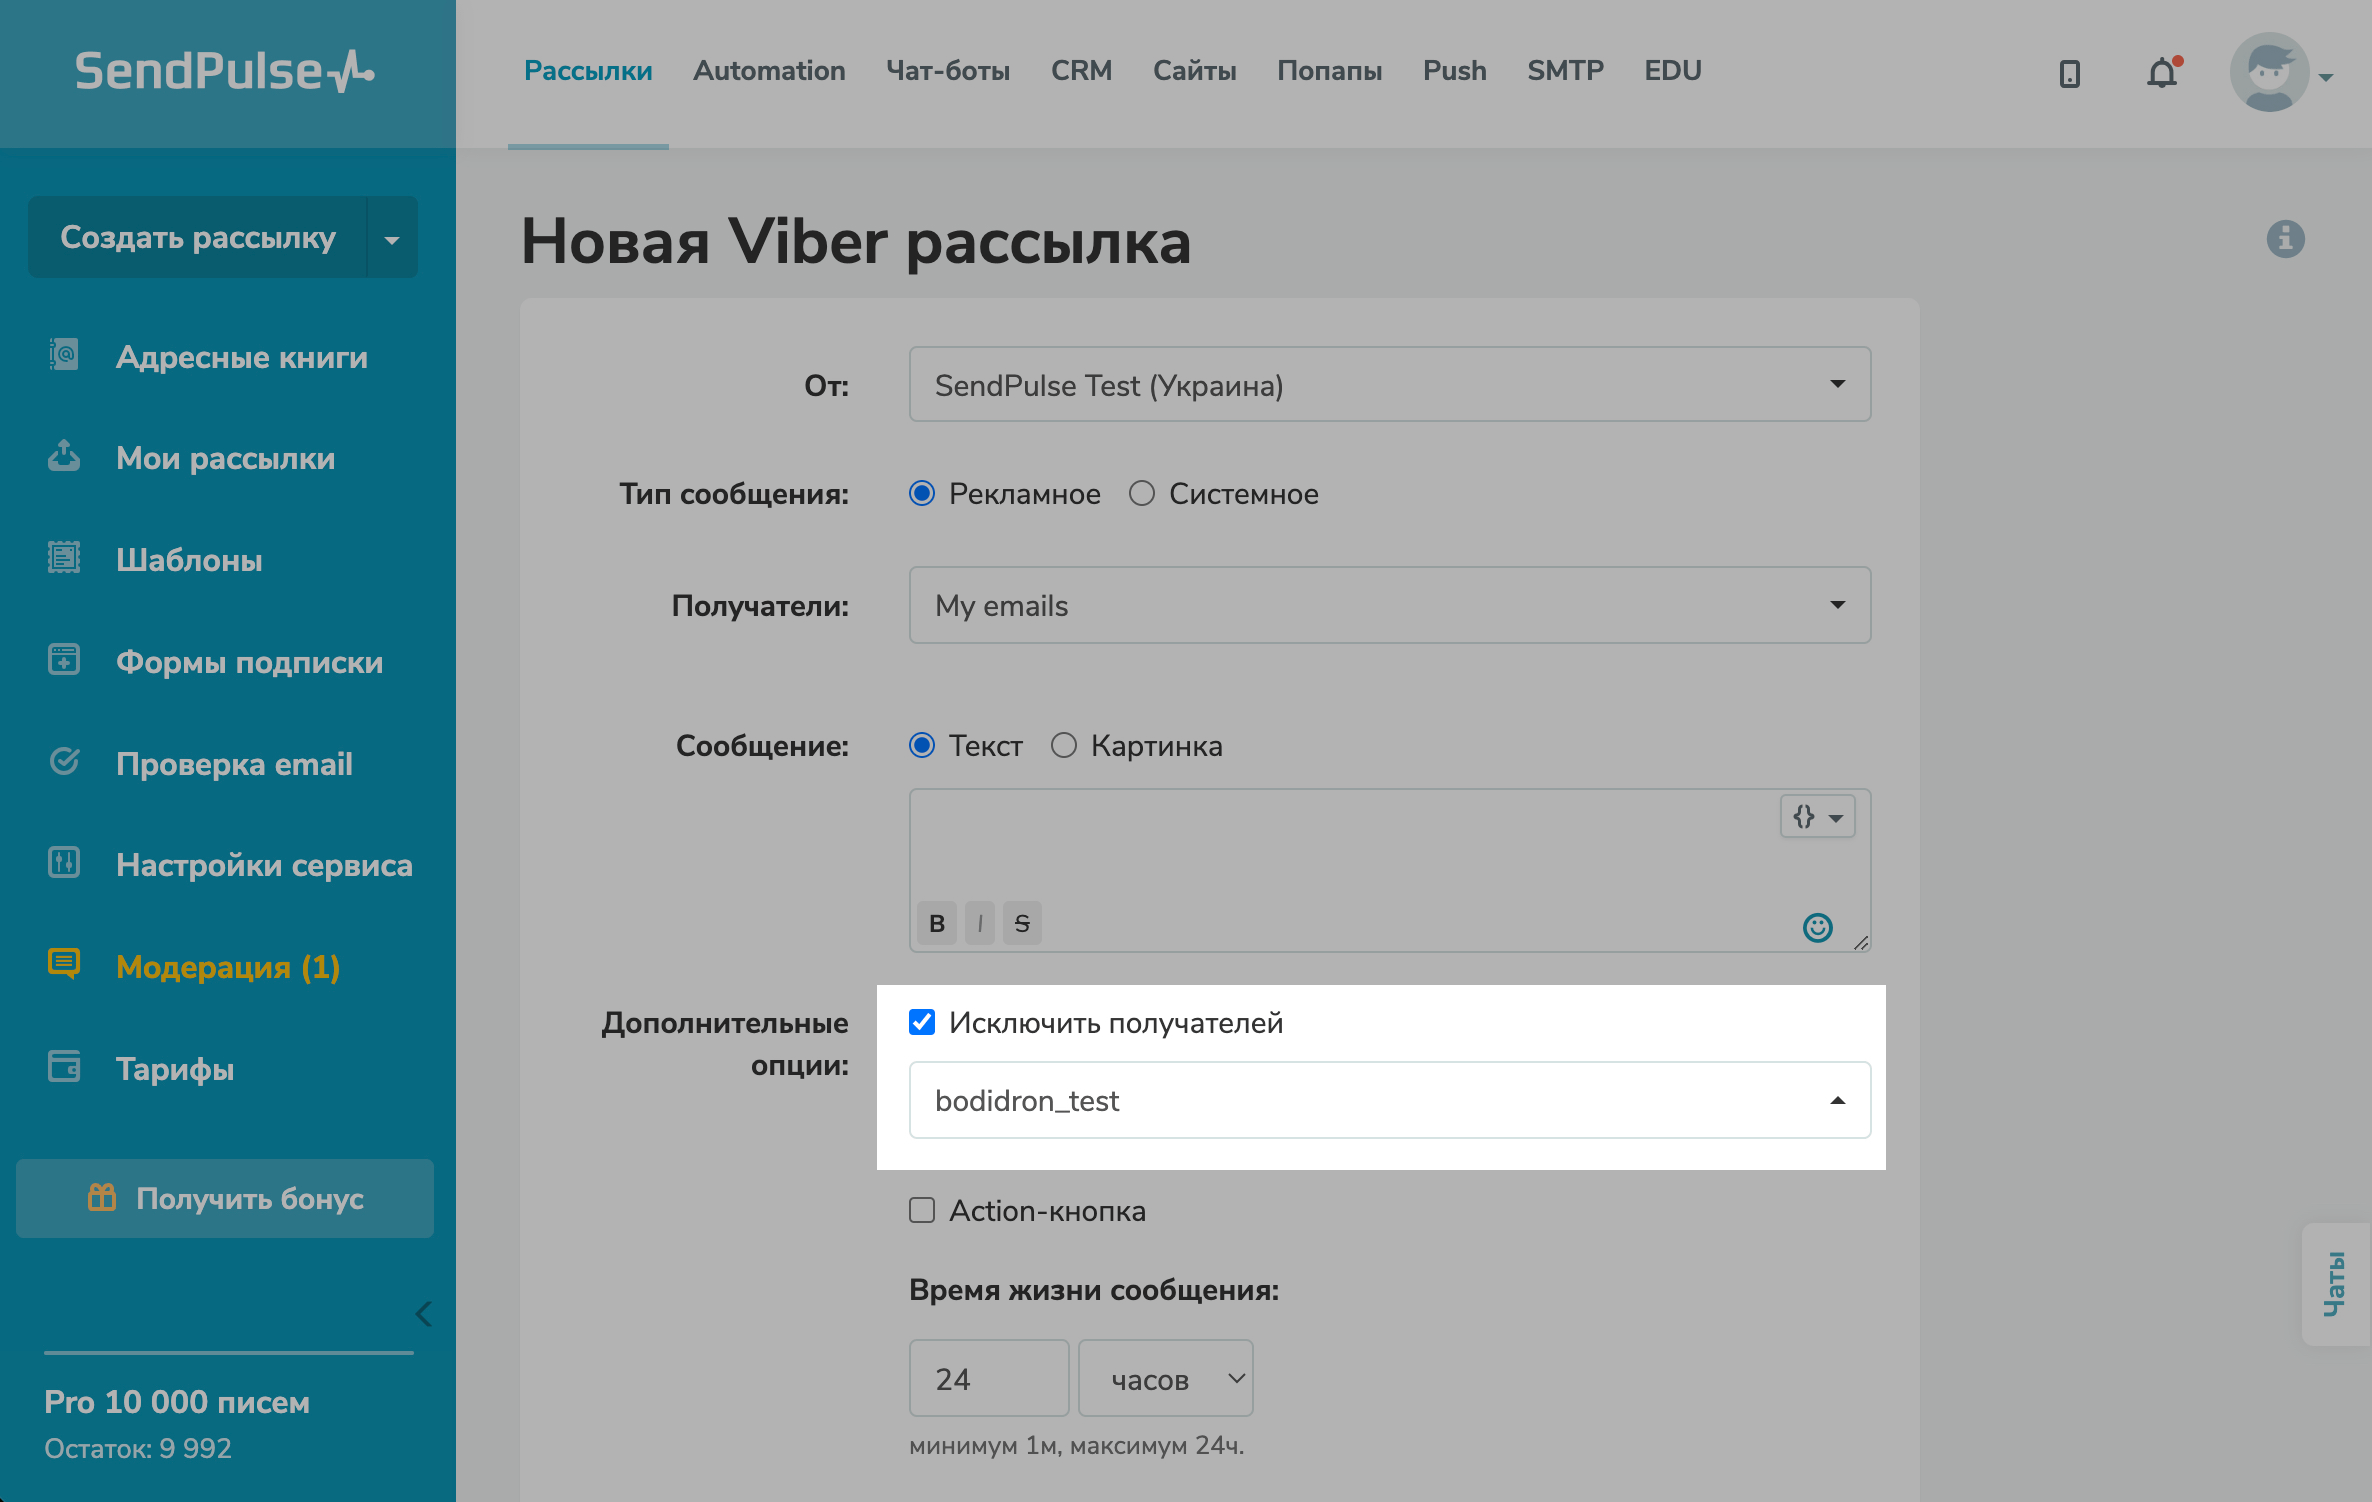Select the Системное message type
The height and width of the screenshot is (1502, 2372).
point(1142,493)
